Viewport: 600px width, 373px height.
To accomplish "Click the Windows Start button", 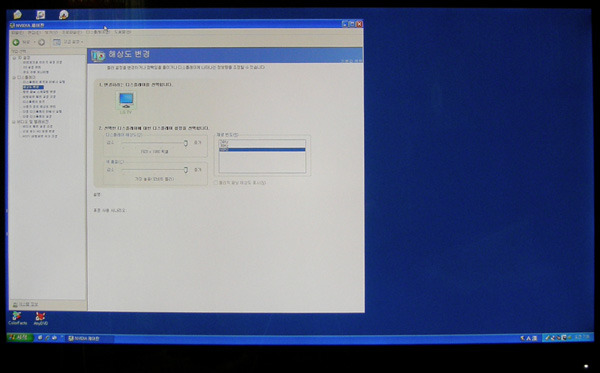I will coord(20,338).
